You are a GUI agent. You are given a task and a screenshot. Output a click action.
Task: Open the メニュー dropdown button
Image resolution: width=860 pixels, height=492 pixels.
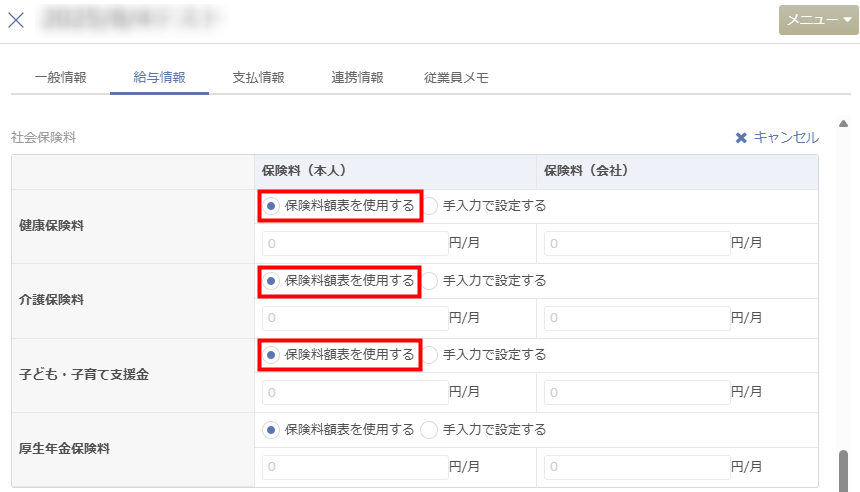[x=816, y=20]
